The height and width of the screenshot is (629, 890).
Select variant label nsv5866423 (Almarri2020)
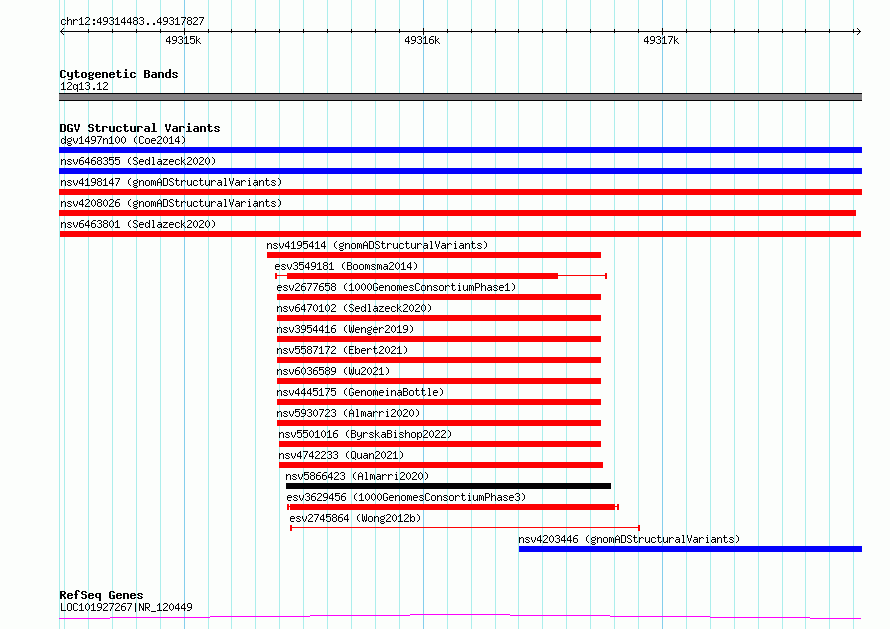(x=357, y=476)
